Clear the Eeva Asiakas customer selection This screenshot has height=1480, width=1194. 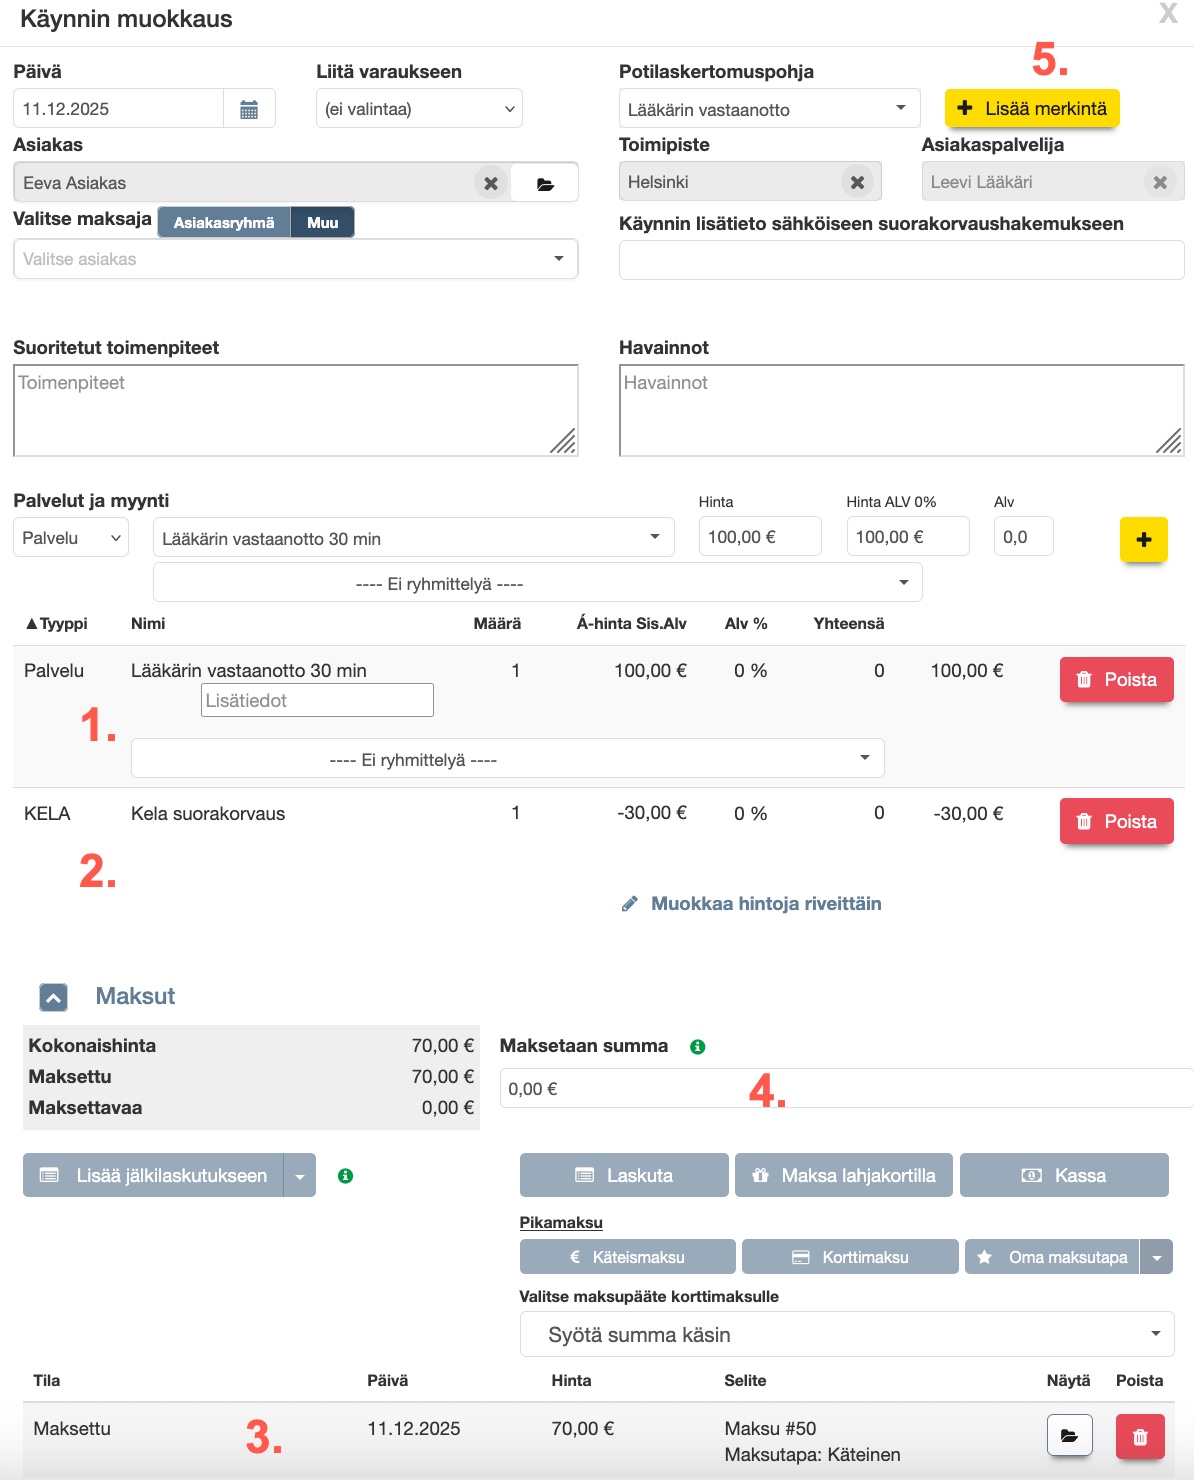click(490, 183)
